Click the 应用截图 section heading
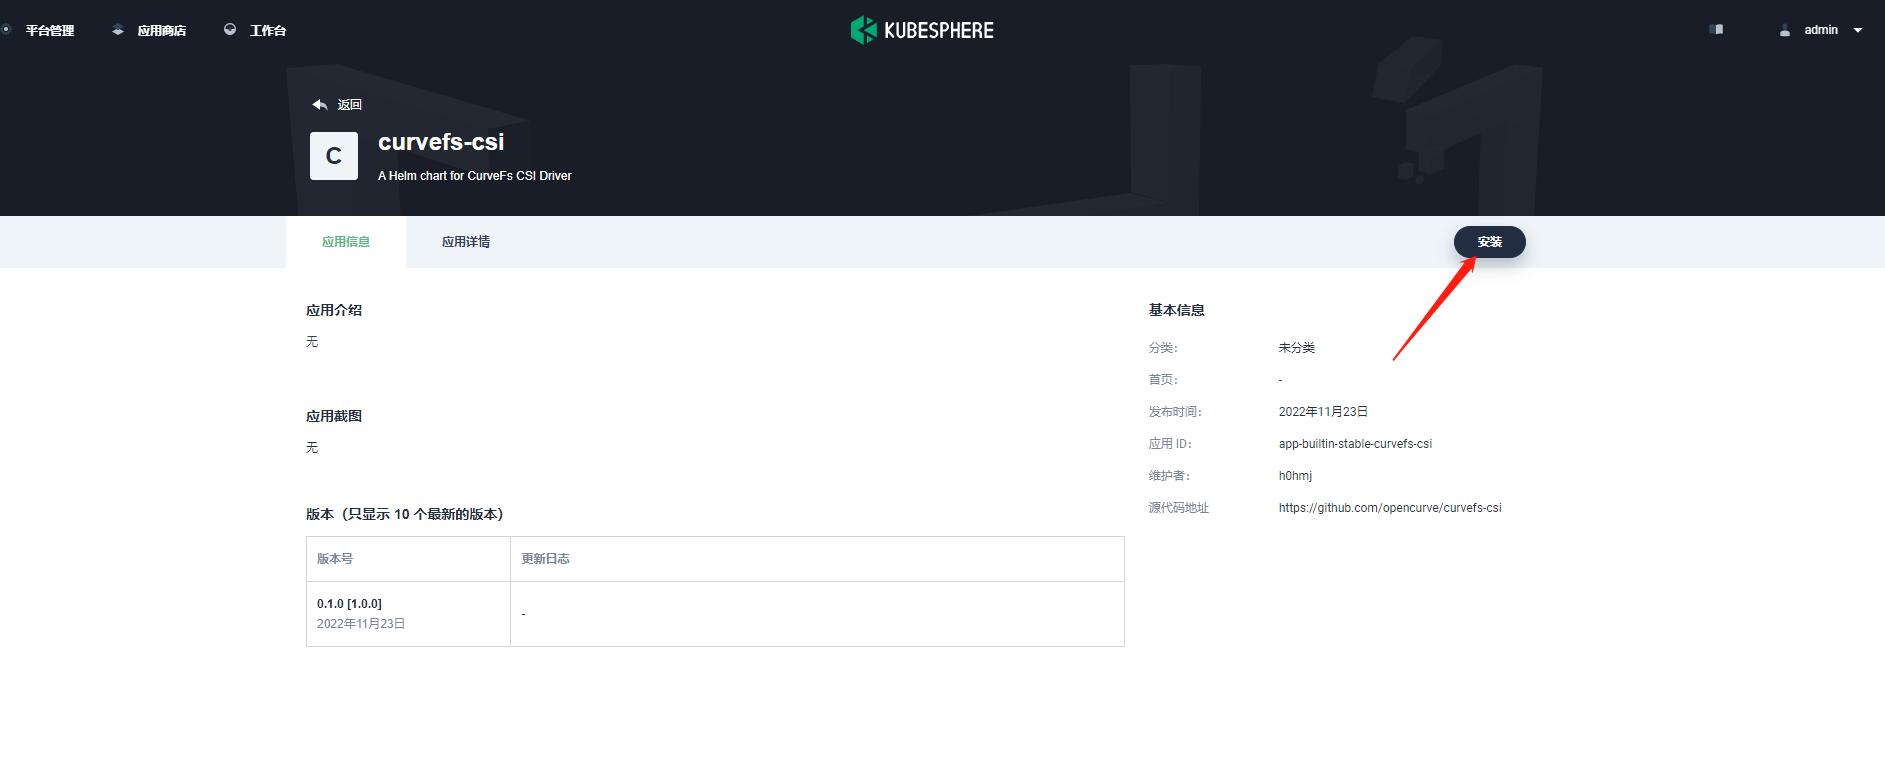The image size is (1885, 770). (334, 416)
